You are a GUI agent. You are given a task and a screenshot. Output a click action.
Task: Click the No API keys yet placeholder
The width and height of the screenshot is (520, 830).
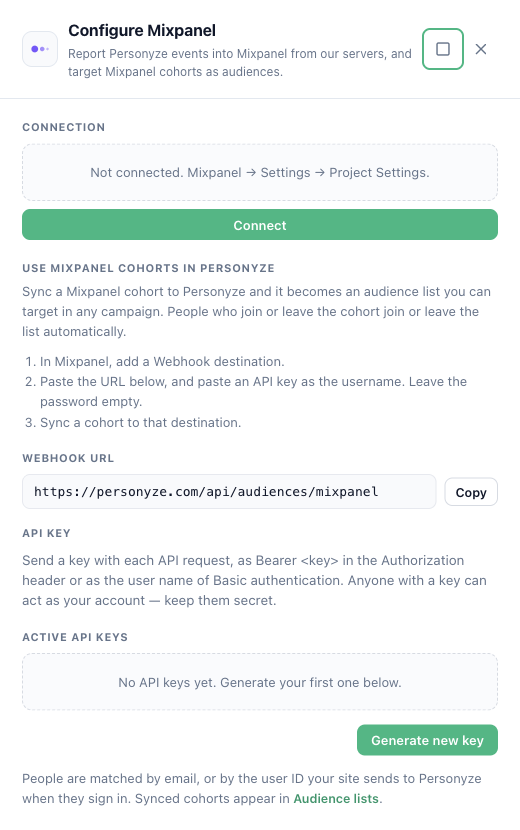pyautogui.click(x=260, y=682)
